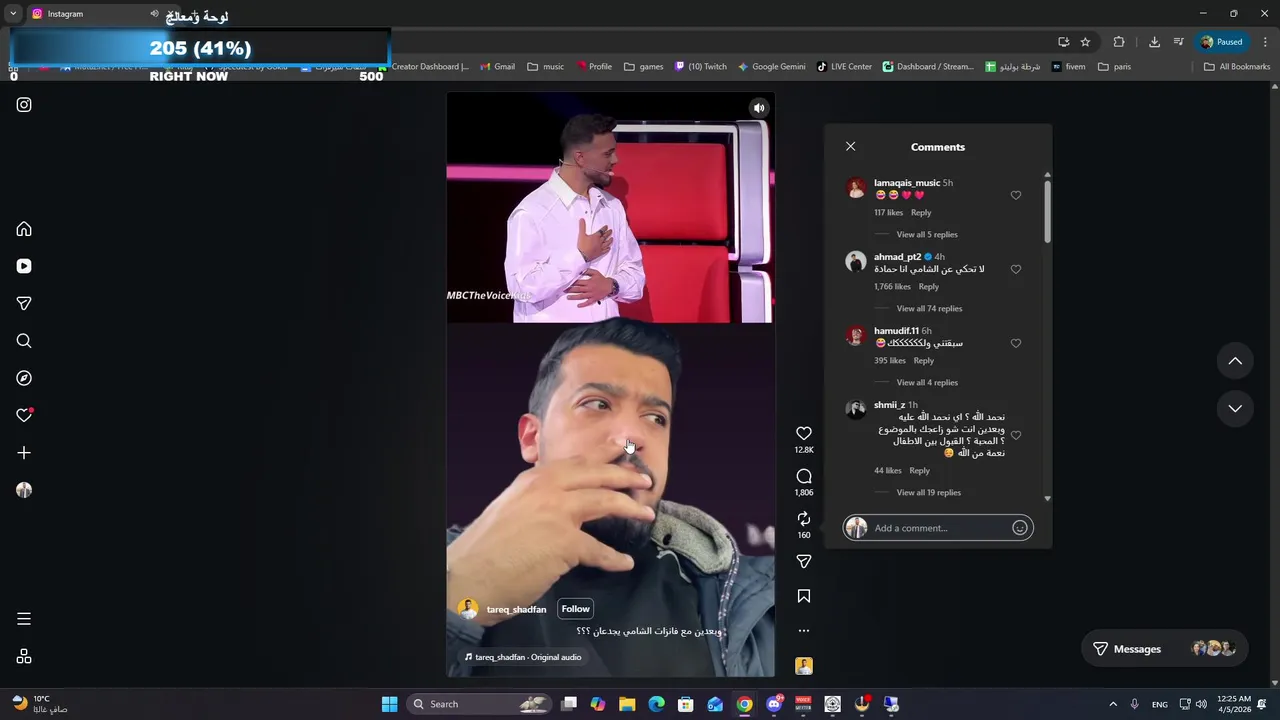Screen dimensions: 1280x720
Task: Like lamaqais_music's comment
Action: (x=1016, y=195)
